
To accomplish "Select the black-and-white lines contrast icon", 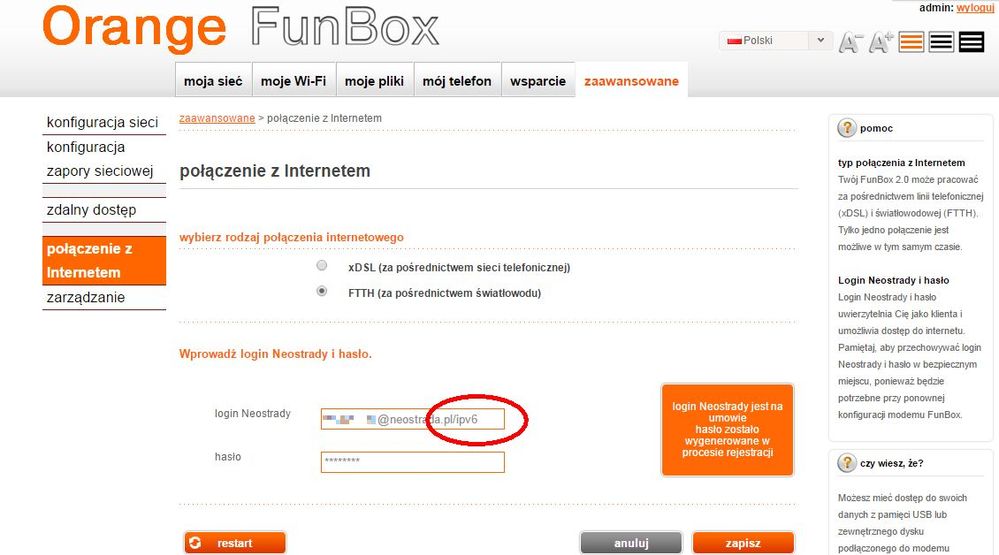I will pyautogui.click(x=941, y=42).
